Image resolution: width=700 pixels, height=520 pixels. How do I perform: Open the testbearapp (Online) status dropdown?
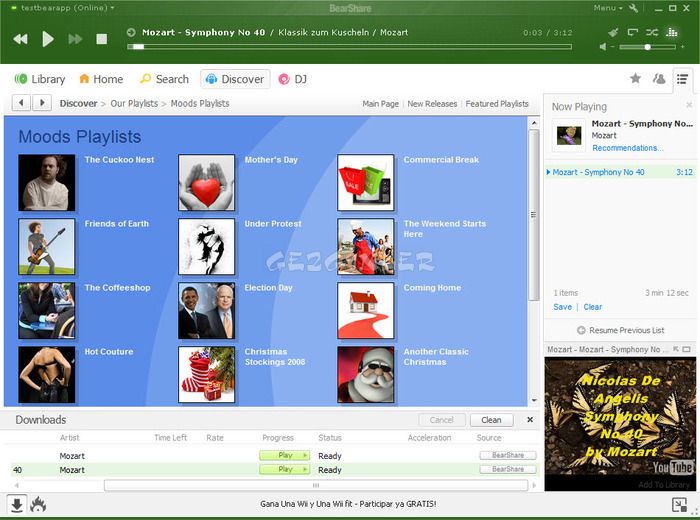pyautogui.click(x=67, y=8)
